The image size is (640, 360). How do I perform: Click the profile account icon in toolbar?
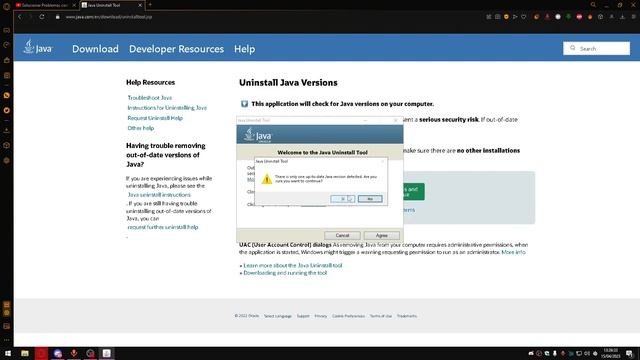(611, 17)
